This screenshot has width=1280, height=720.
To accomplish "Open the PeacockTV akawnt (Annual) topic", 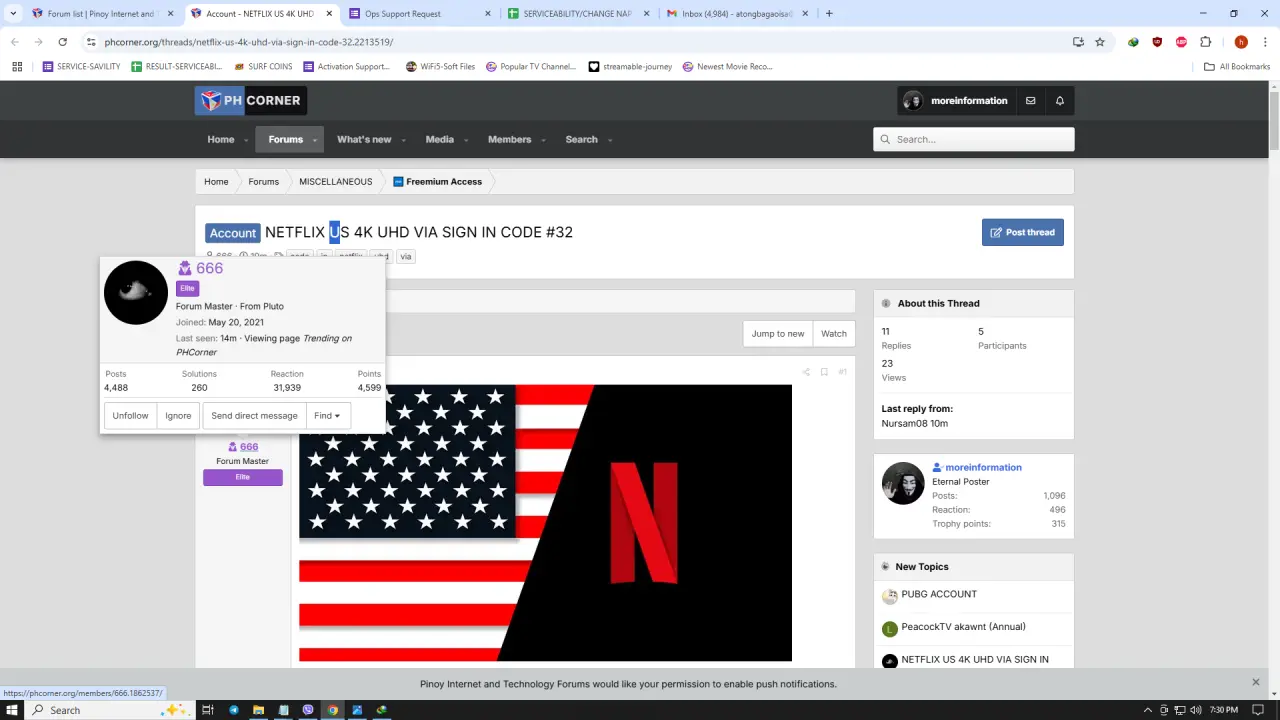I will point(963,627).
